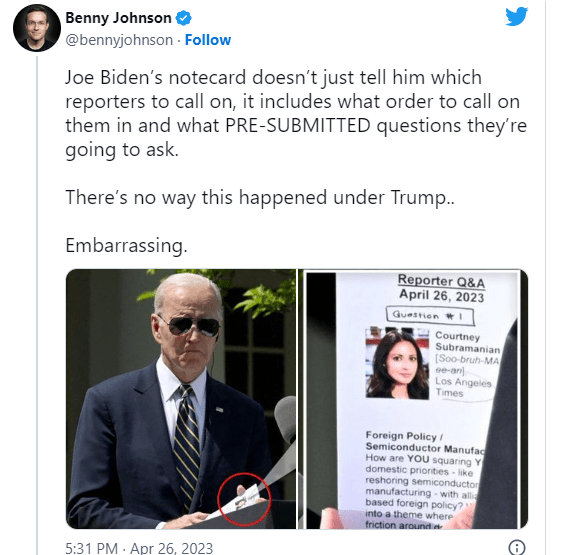Click the handwritten Question #1 box
573x555 pixels.
pos(430,316)
